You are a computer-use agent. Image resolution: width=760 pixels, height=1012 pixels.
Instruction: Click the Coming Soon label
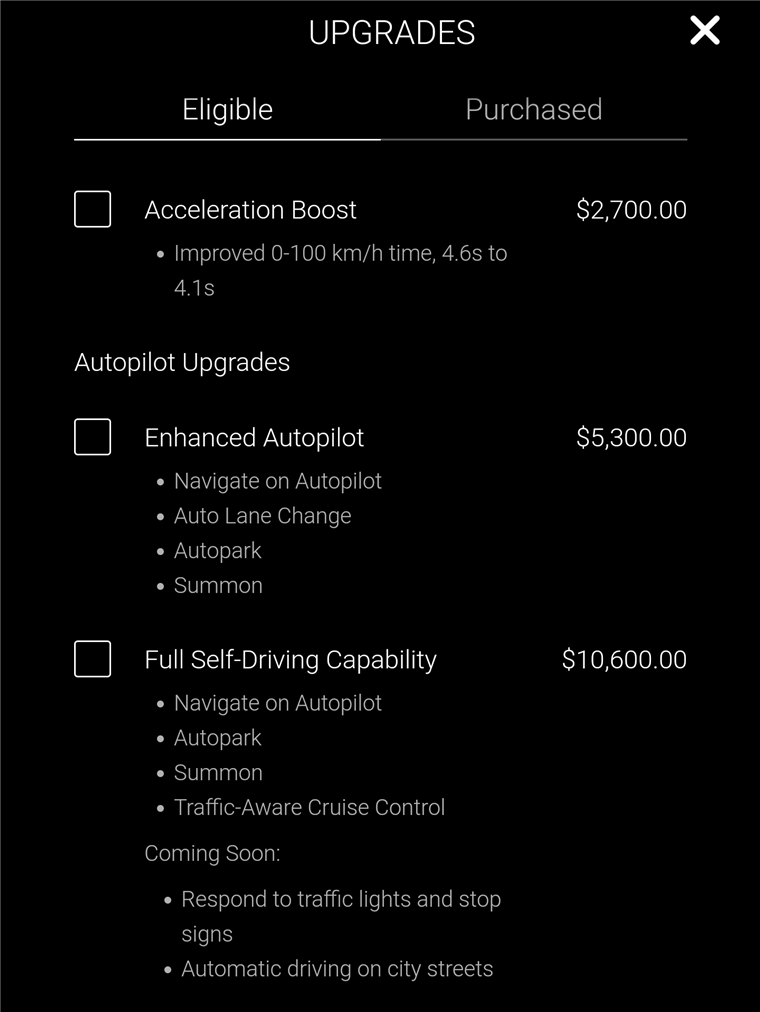pos(212,853)
